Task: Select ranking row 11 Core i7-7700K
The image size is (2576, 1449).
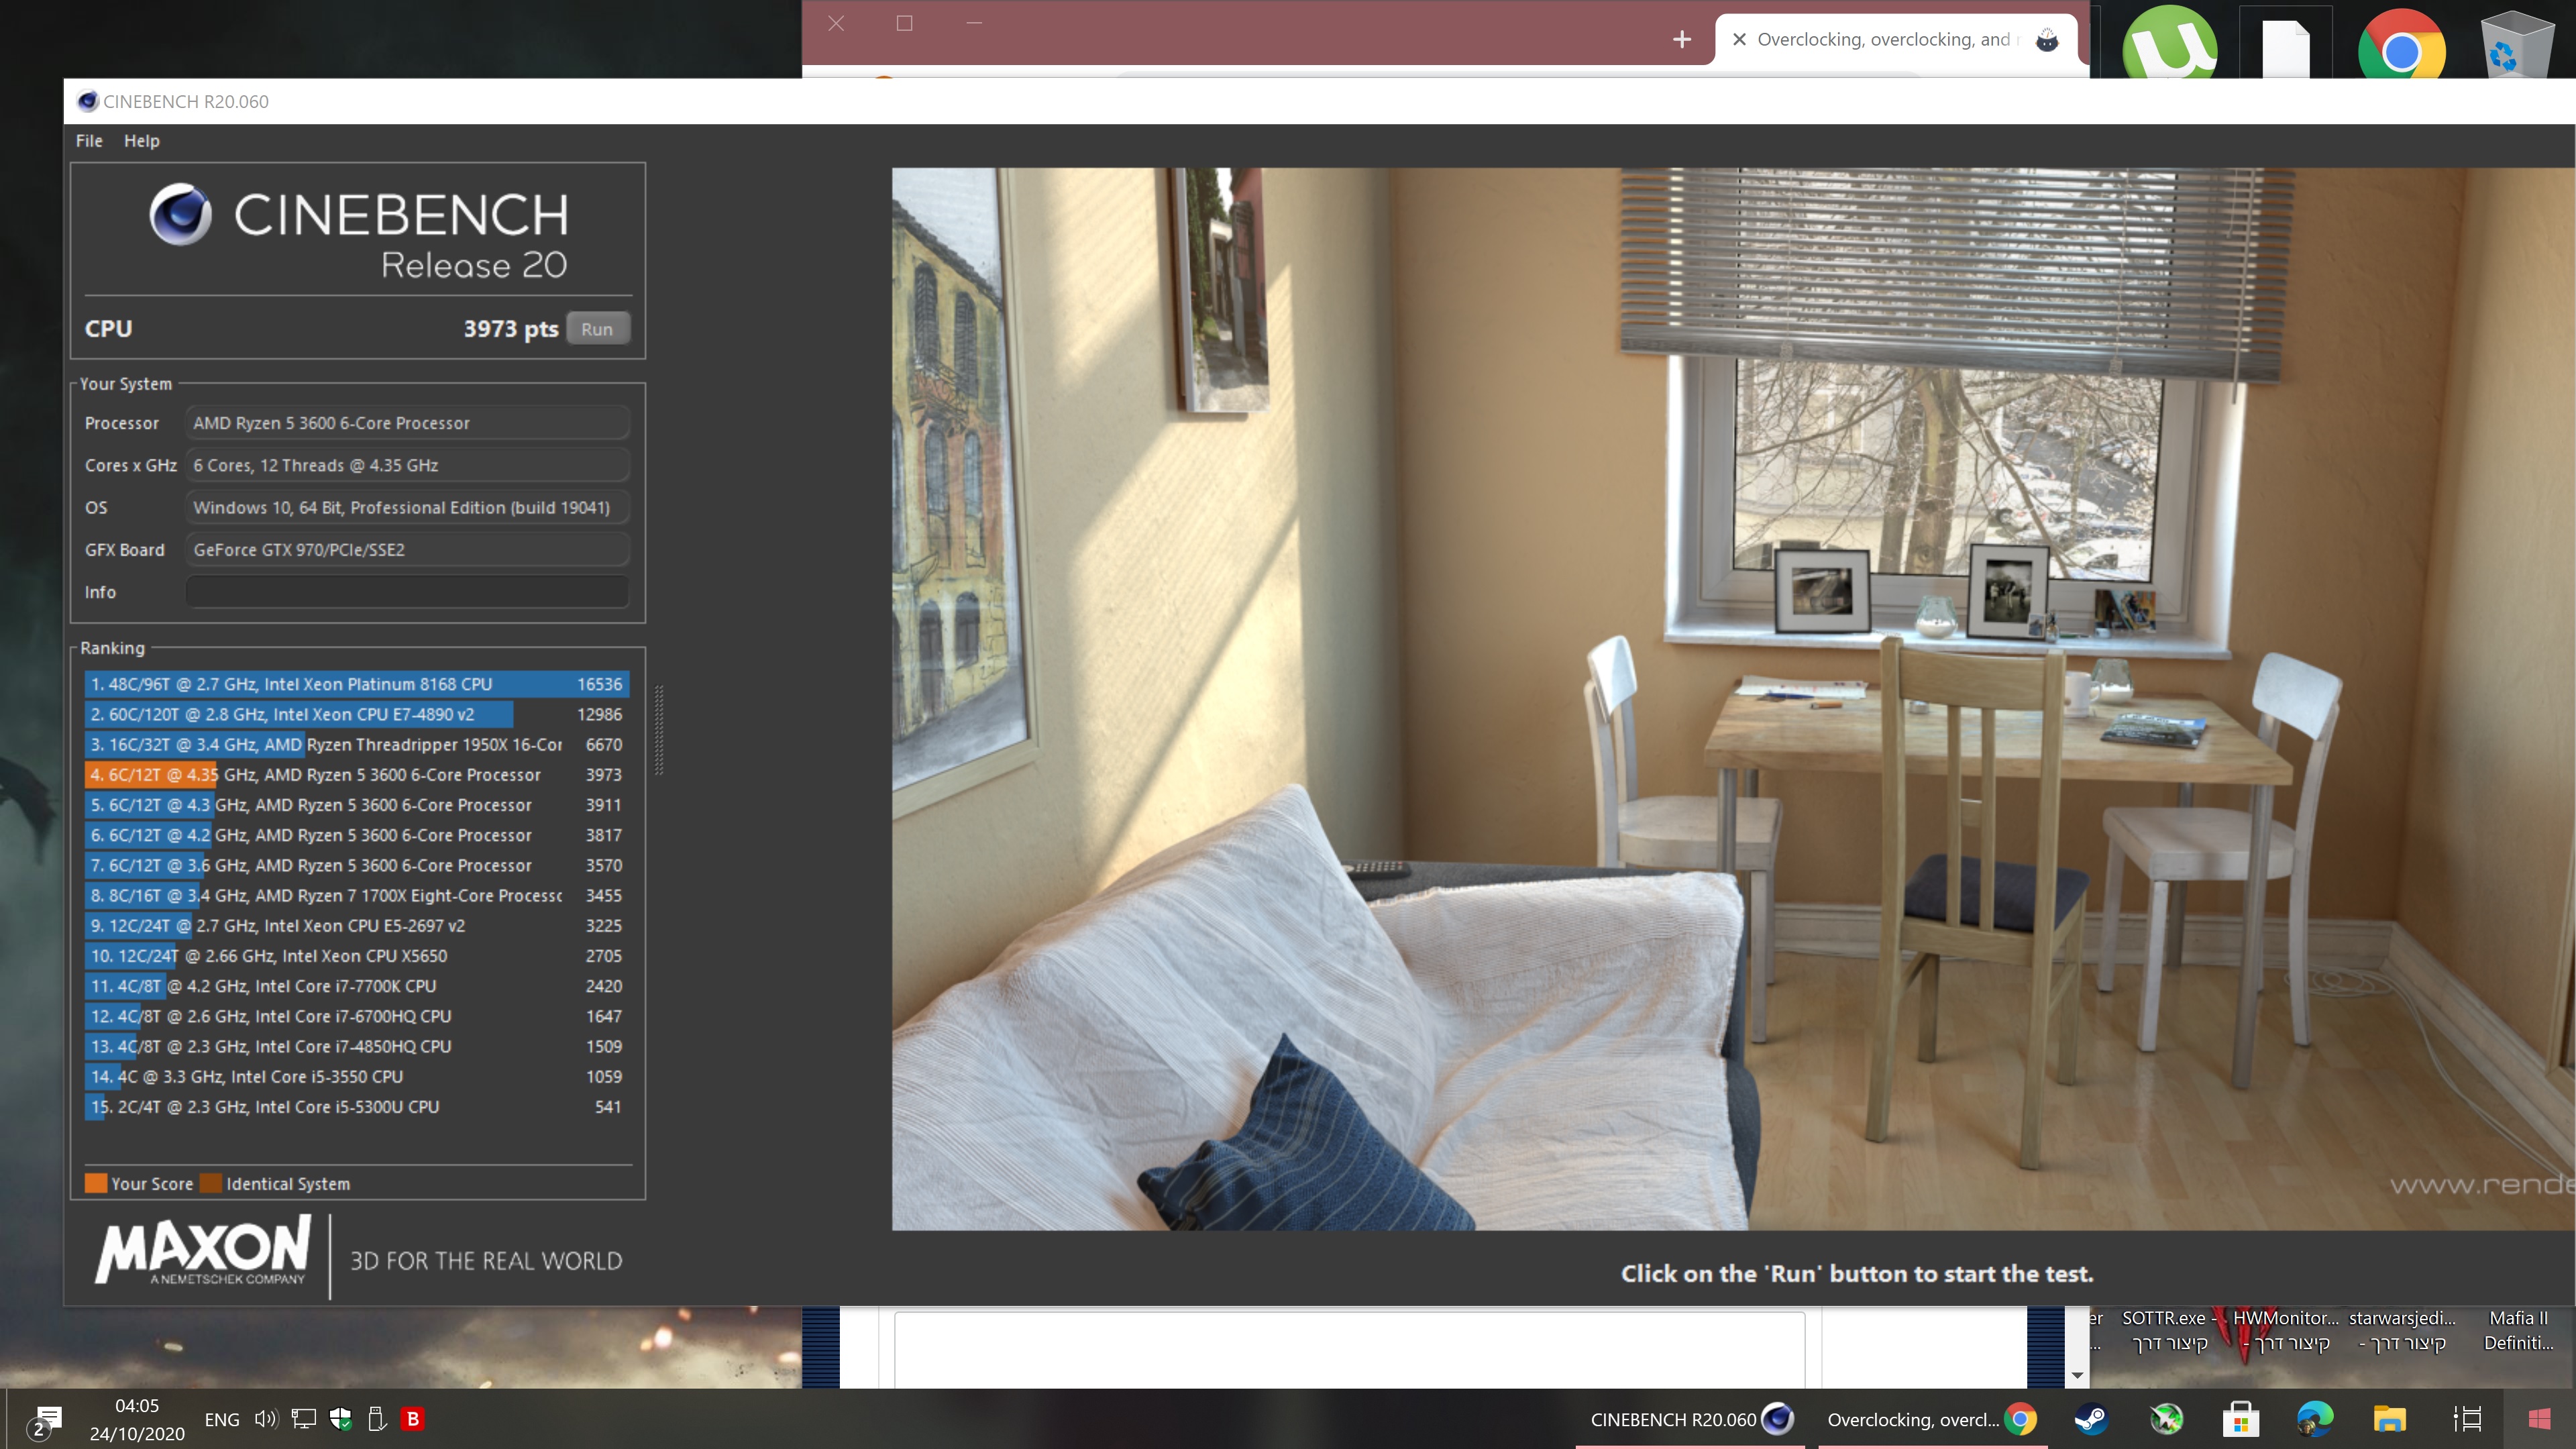Action: (x=357, y=986)
